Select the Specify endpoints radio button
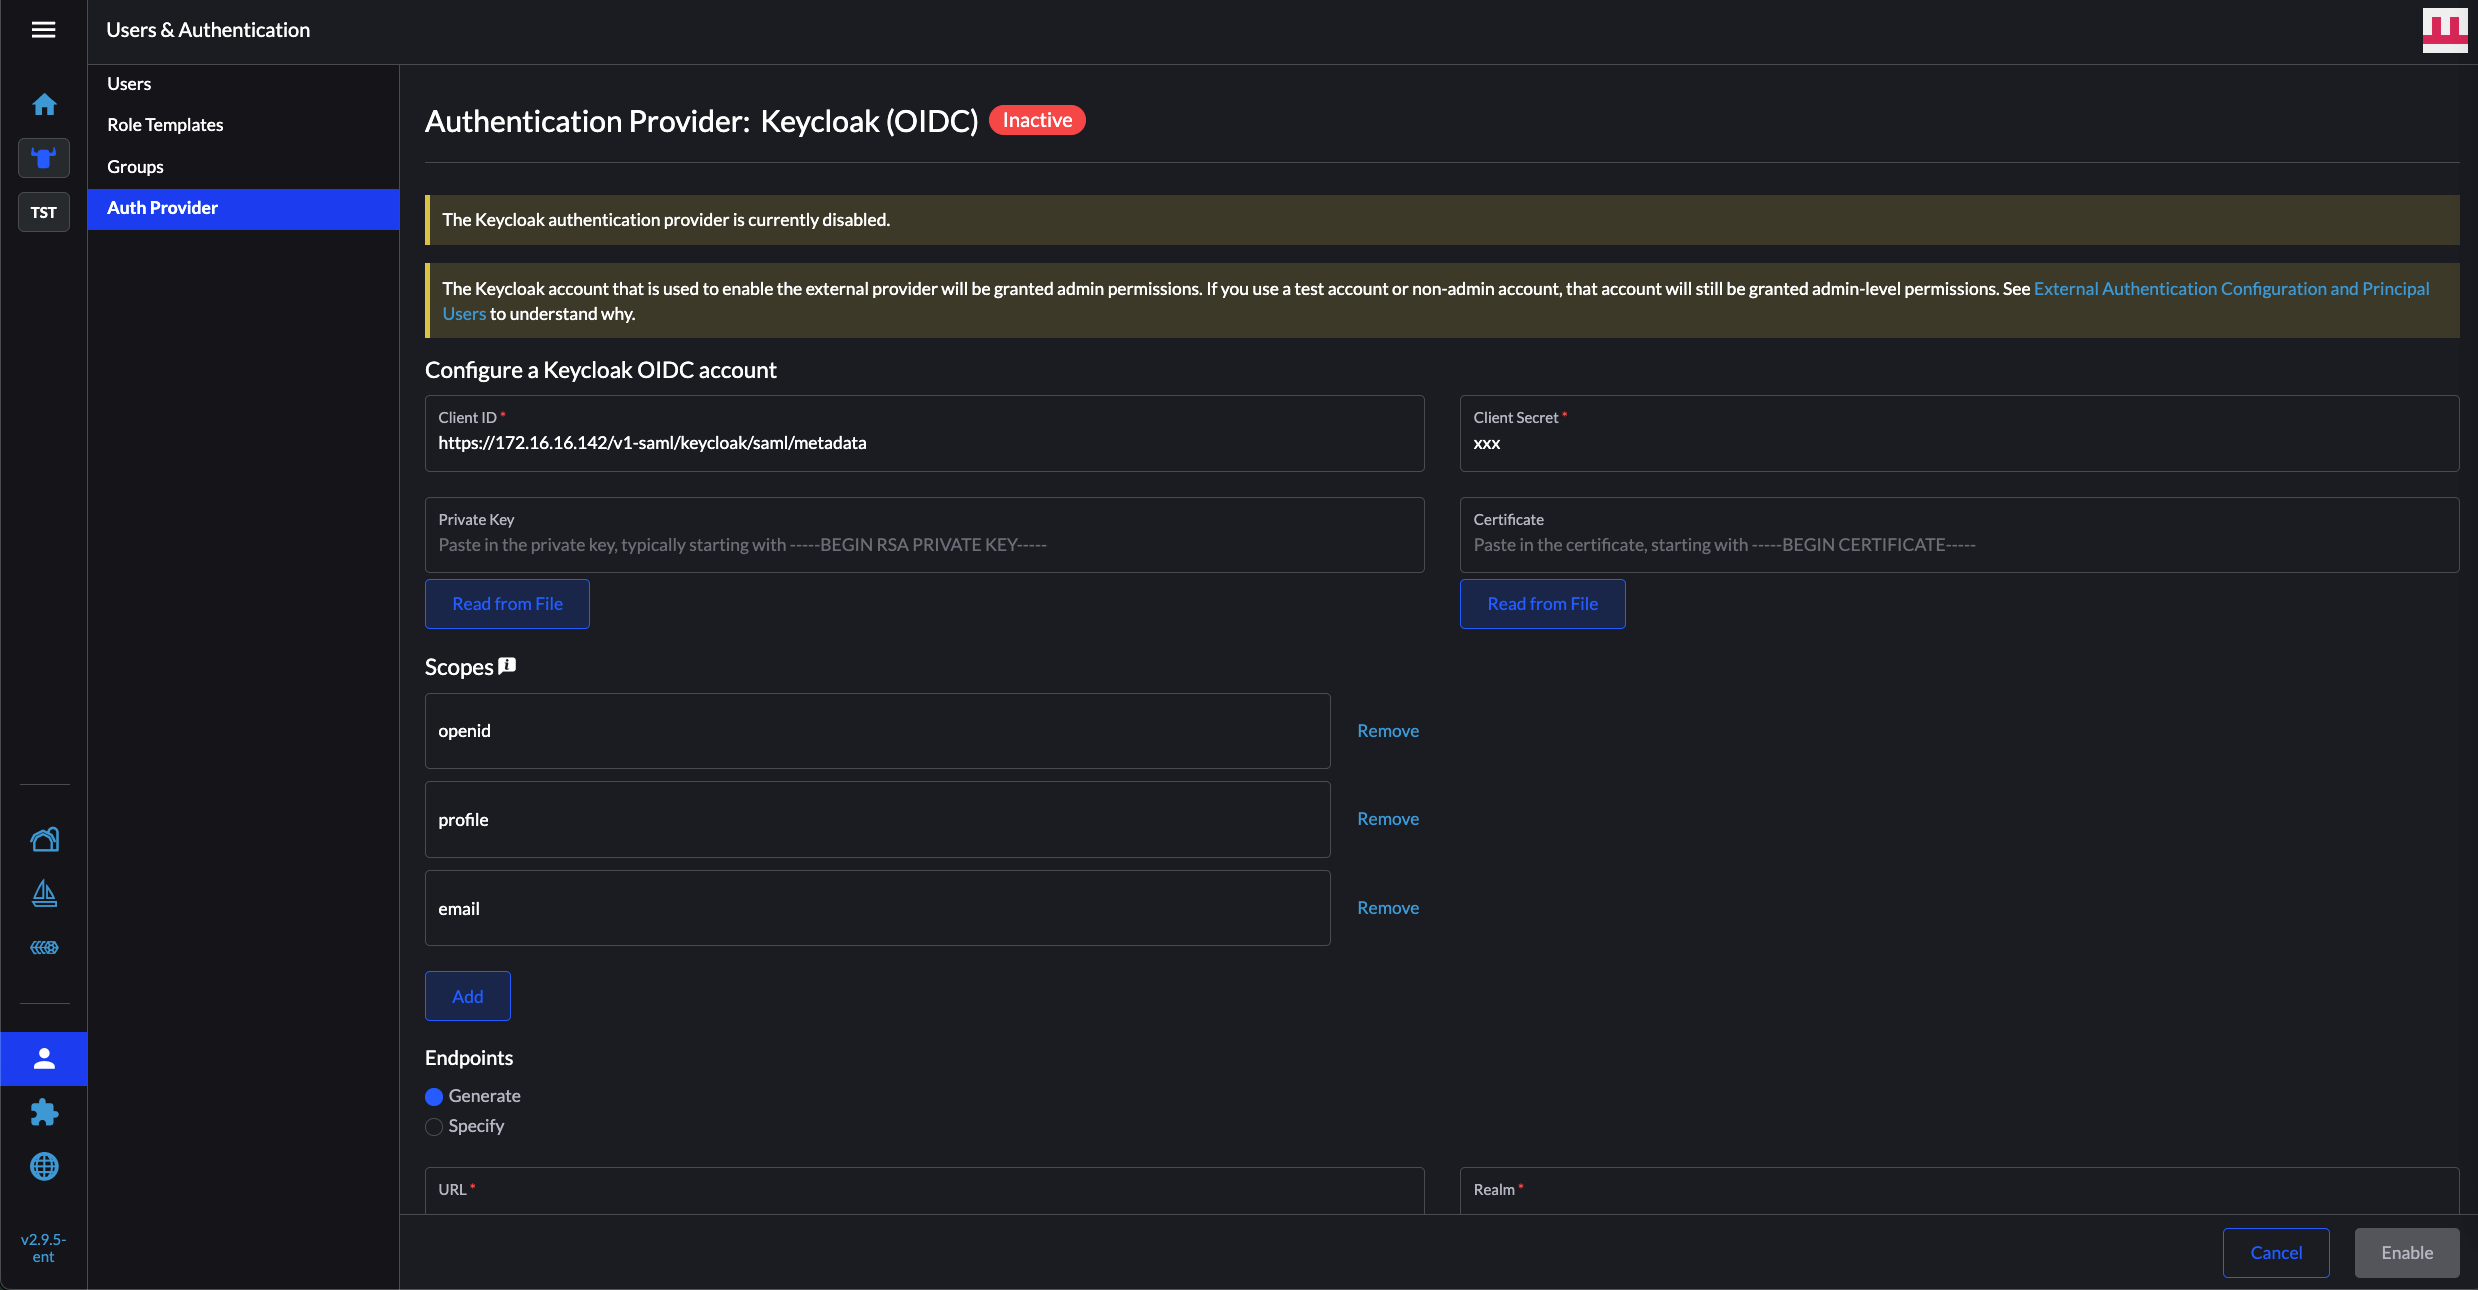 (434, 1127)
